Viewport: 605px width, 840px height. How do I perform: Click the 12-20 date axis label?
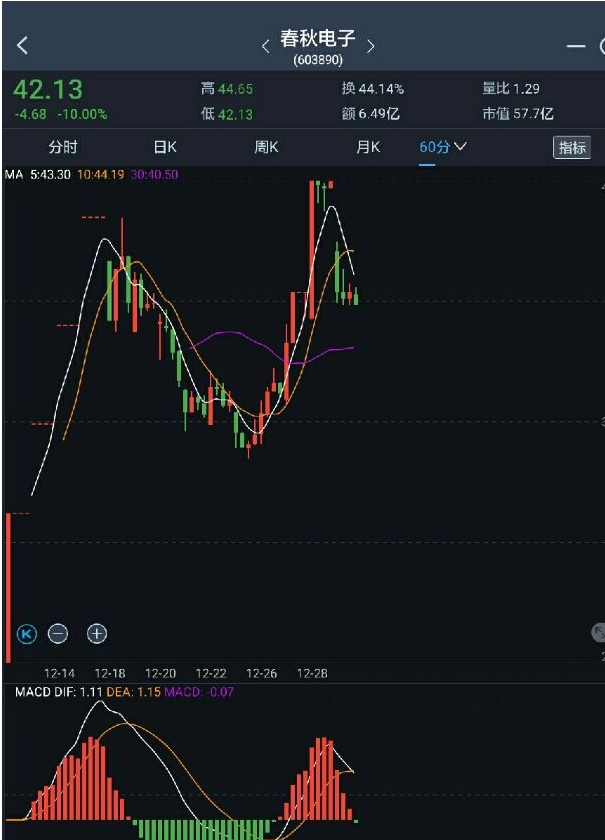pos(160,673)
